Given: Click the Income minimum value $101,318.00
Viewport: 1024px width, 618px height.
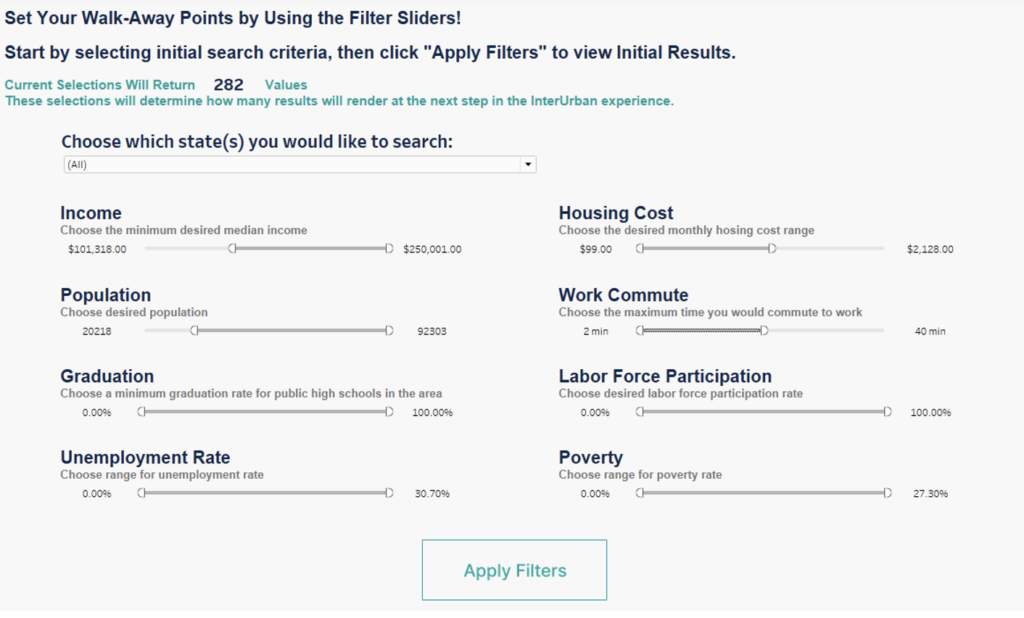Looking at the screenshot, I should click(97, 250).
